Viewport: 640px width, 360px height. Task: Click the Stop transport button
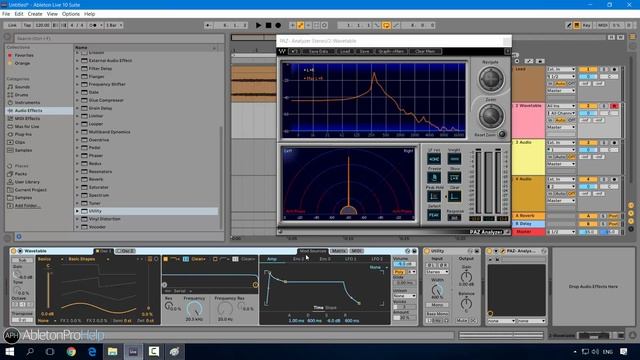point(268,25)
